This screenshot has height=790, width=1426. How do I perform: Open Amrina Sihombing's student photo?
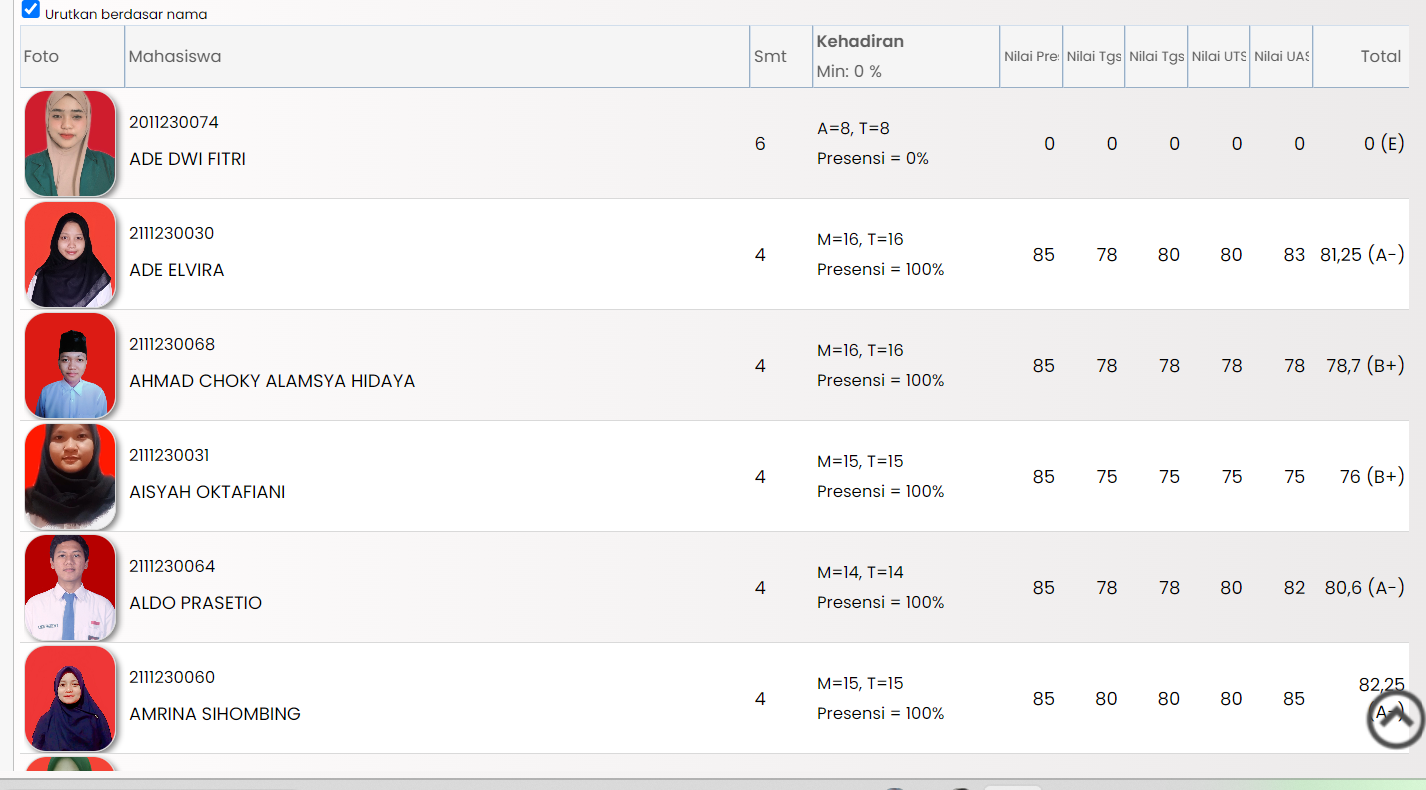[70, 699]
